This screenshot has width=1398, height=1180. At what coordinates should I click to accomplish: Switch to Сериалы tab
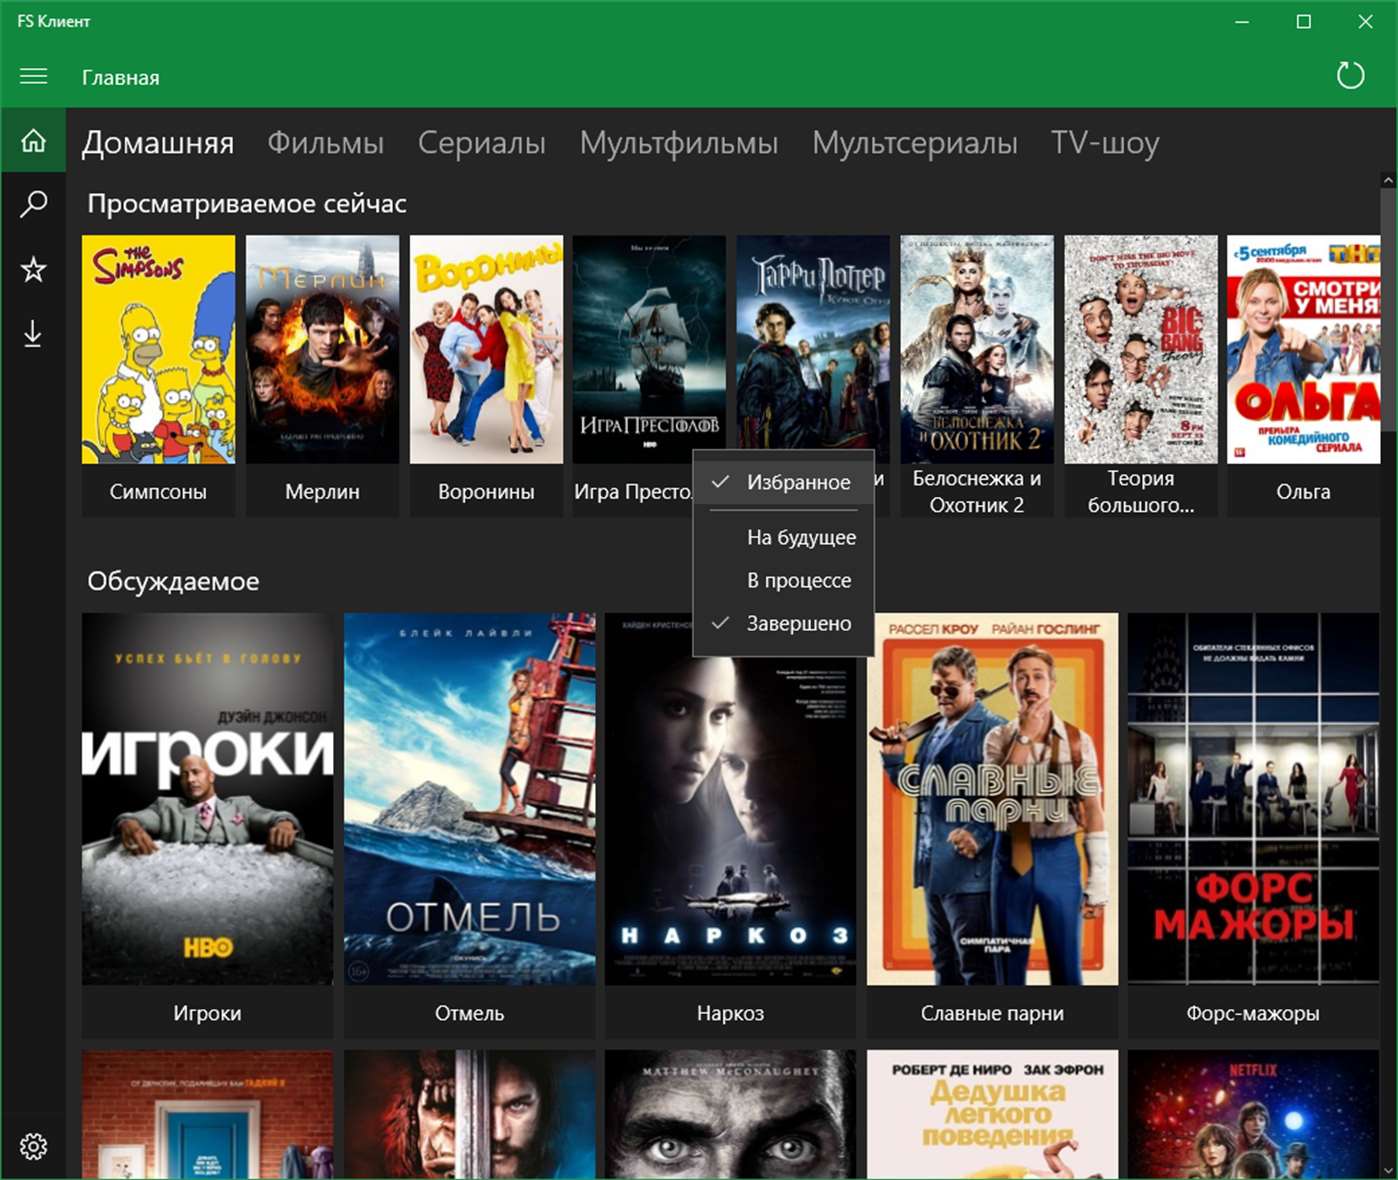tap(481, 143)
